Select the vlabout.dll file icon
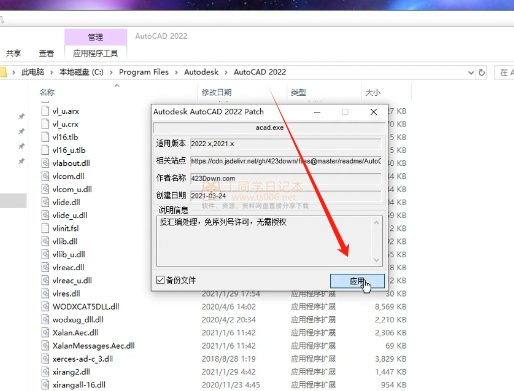Image resolution: width=514 pixels, height=391 pixels. coord(45,163)
